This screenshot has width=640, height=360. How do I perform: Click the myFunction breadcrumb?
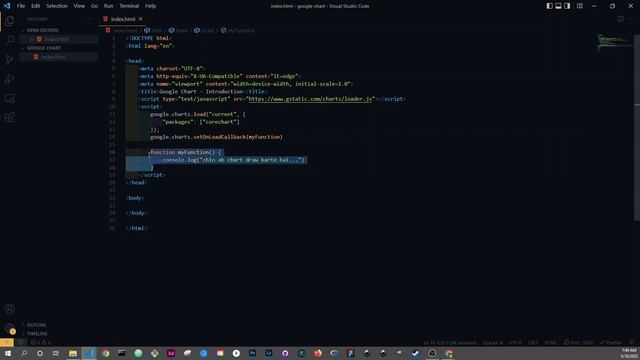coord(238,31)
